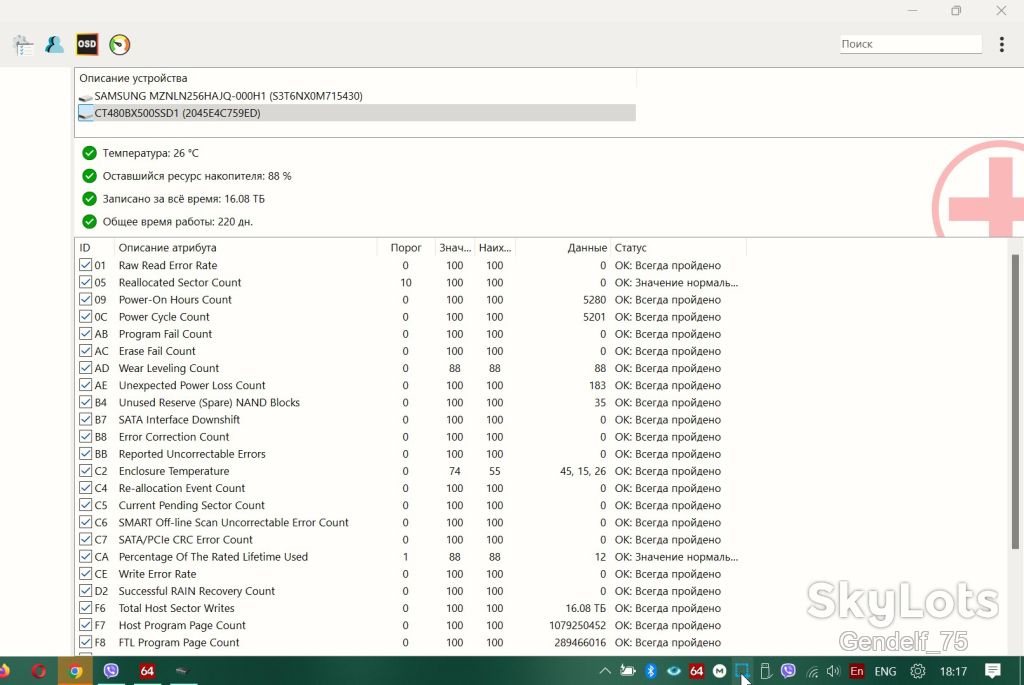Click the red En keyboard layout tray icon
The width and height of the screenshot is (1024, 685).
857,671
